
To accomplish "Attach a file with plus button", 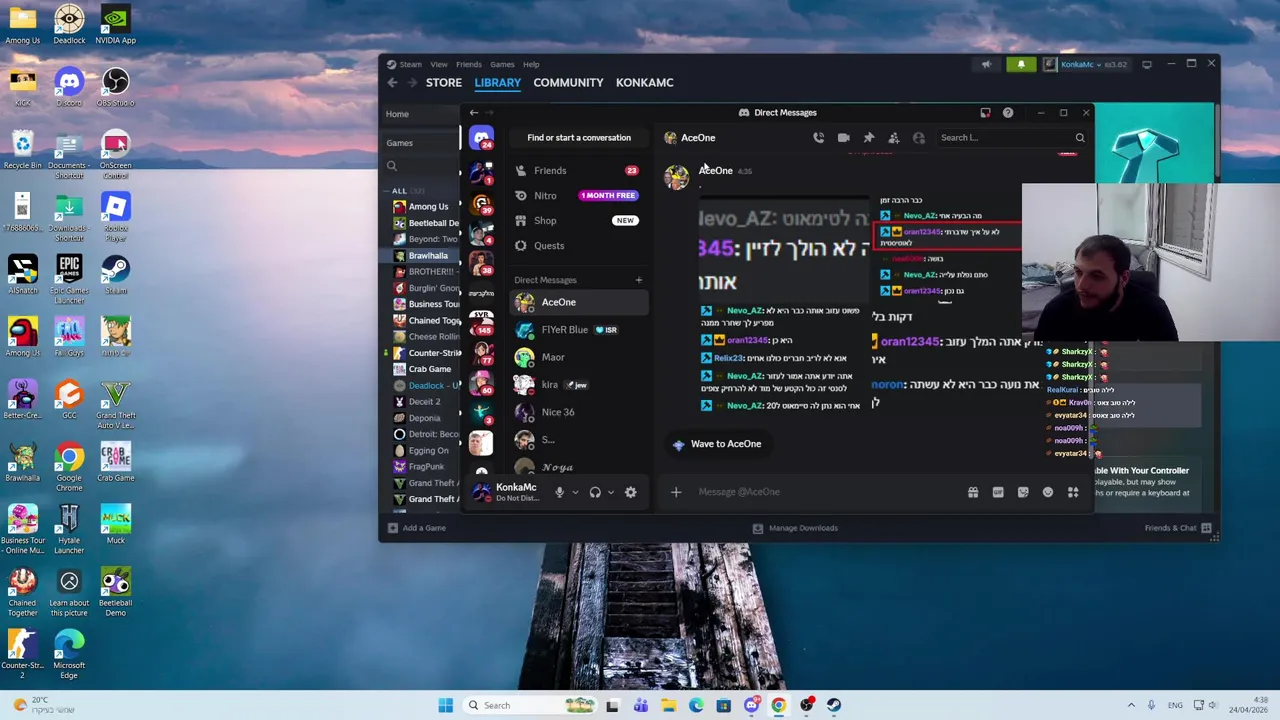I will 676,492.
